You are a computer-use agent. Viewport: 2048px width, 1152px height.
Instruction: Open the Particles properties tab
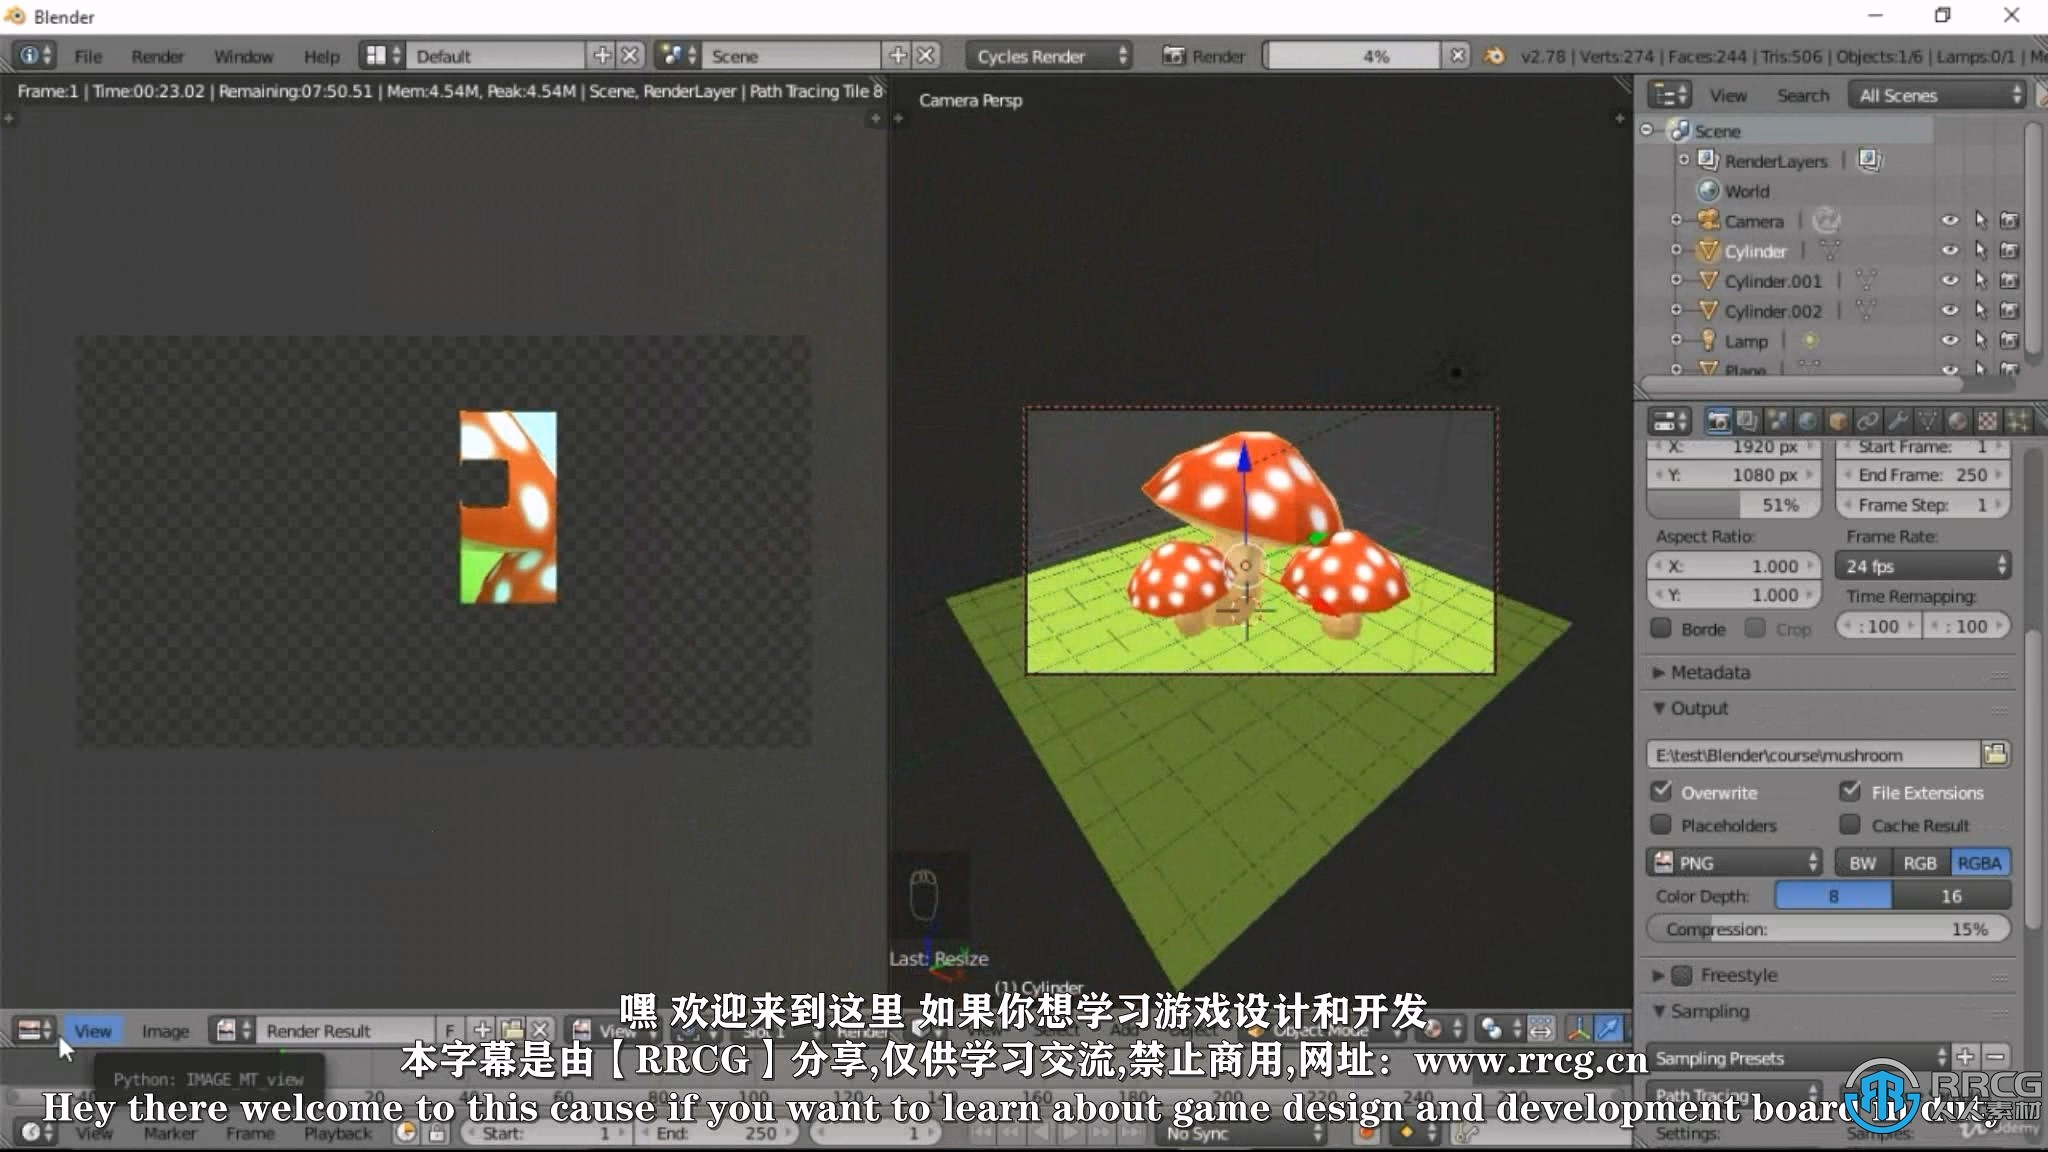[x=2017, y=421]
